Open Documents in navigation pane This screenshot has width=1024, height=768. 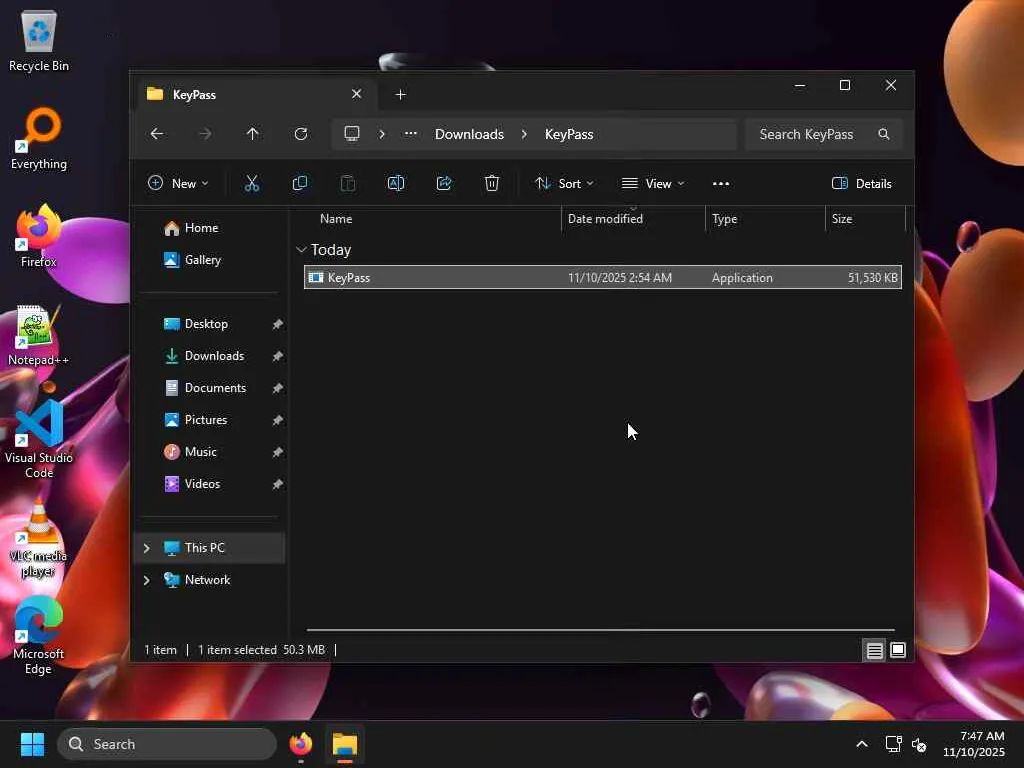pyautogui.click(x=216, y=388)
